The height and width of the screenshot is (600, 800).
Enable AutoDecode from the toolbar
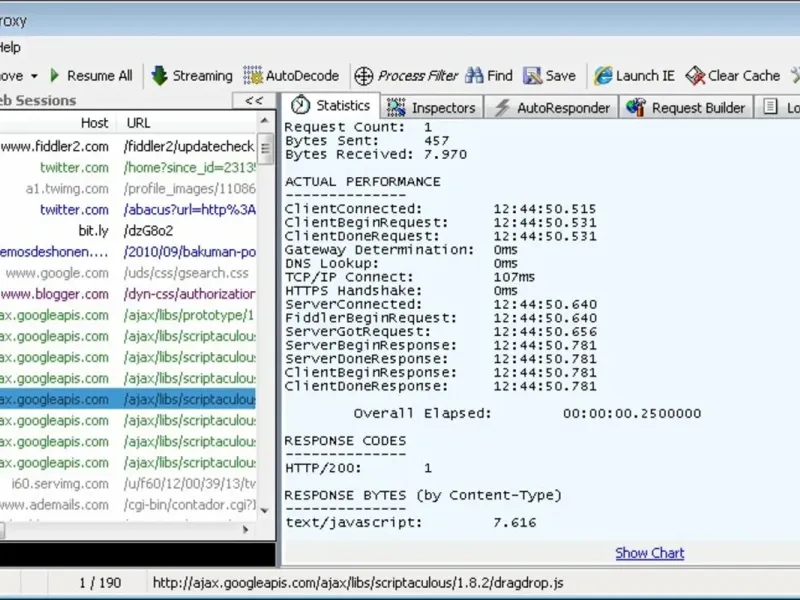[x=291, y=76]
